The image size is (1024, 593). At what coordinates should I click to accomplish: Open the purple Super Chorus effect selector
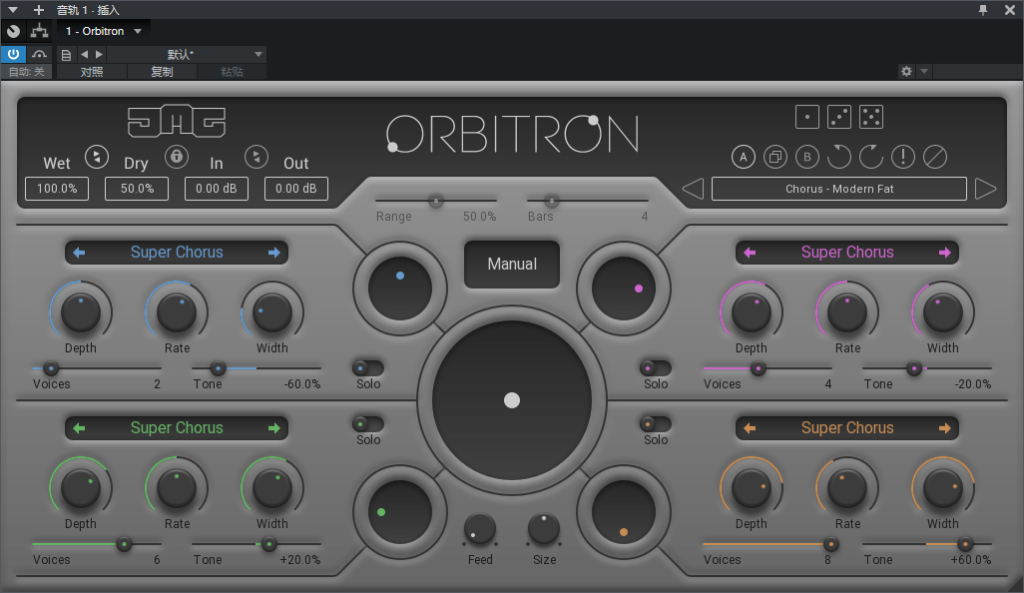pos(847,252)
